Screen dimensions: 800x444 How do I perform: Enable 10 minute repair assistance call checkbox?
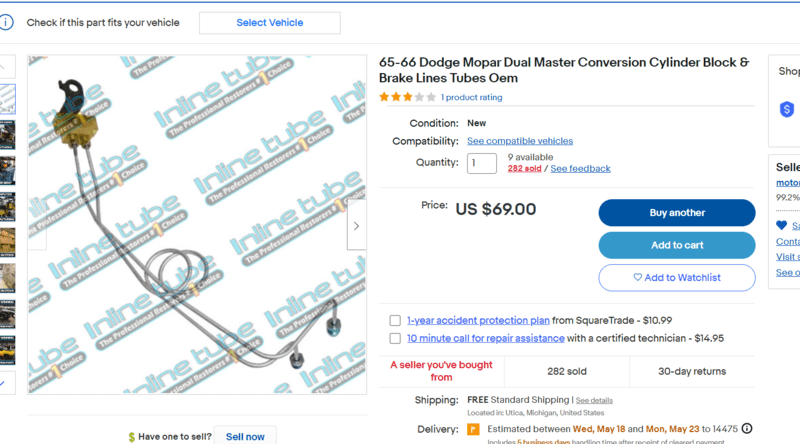point(396,338)
